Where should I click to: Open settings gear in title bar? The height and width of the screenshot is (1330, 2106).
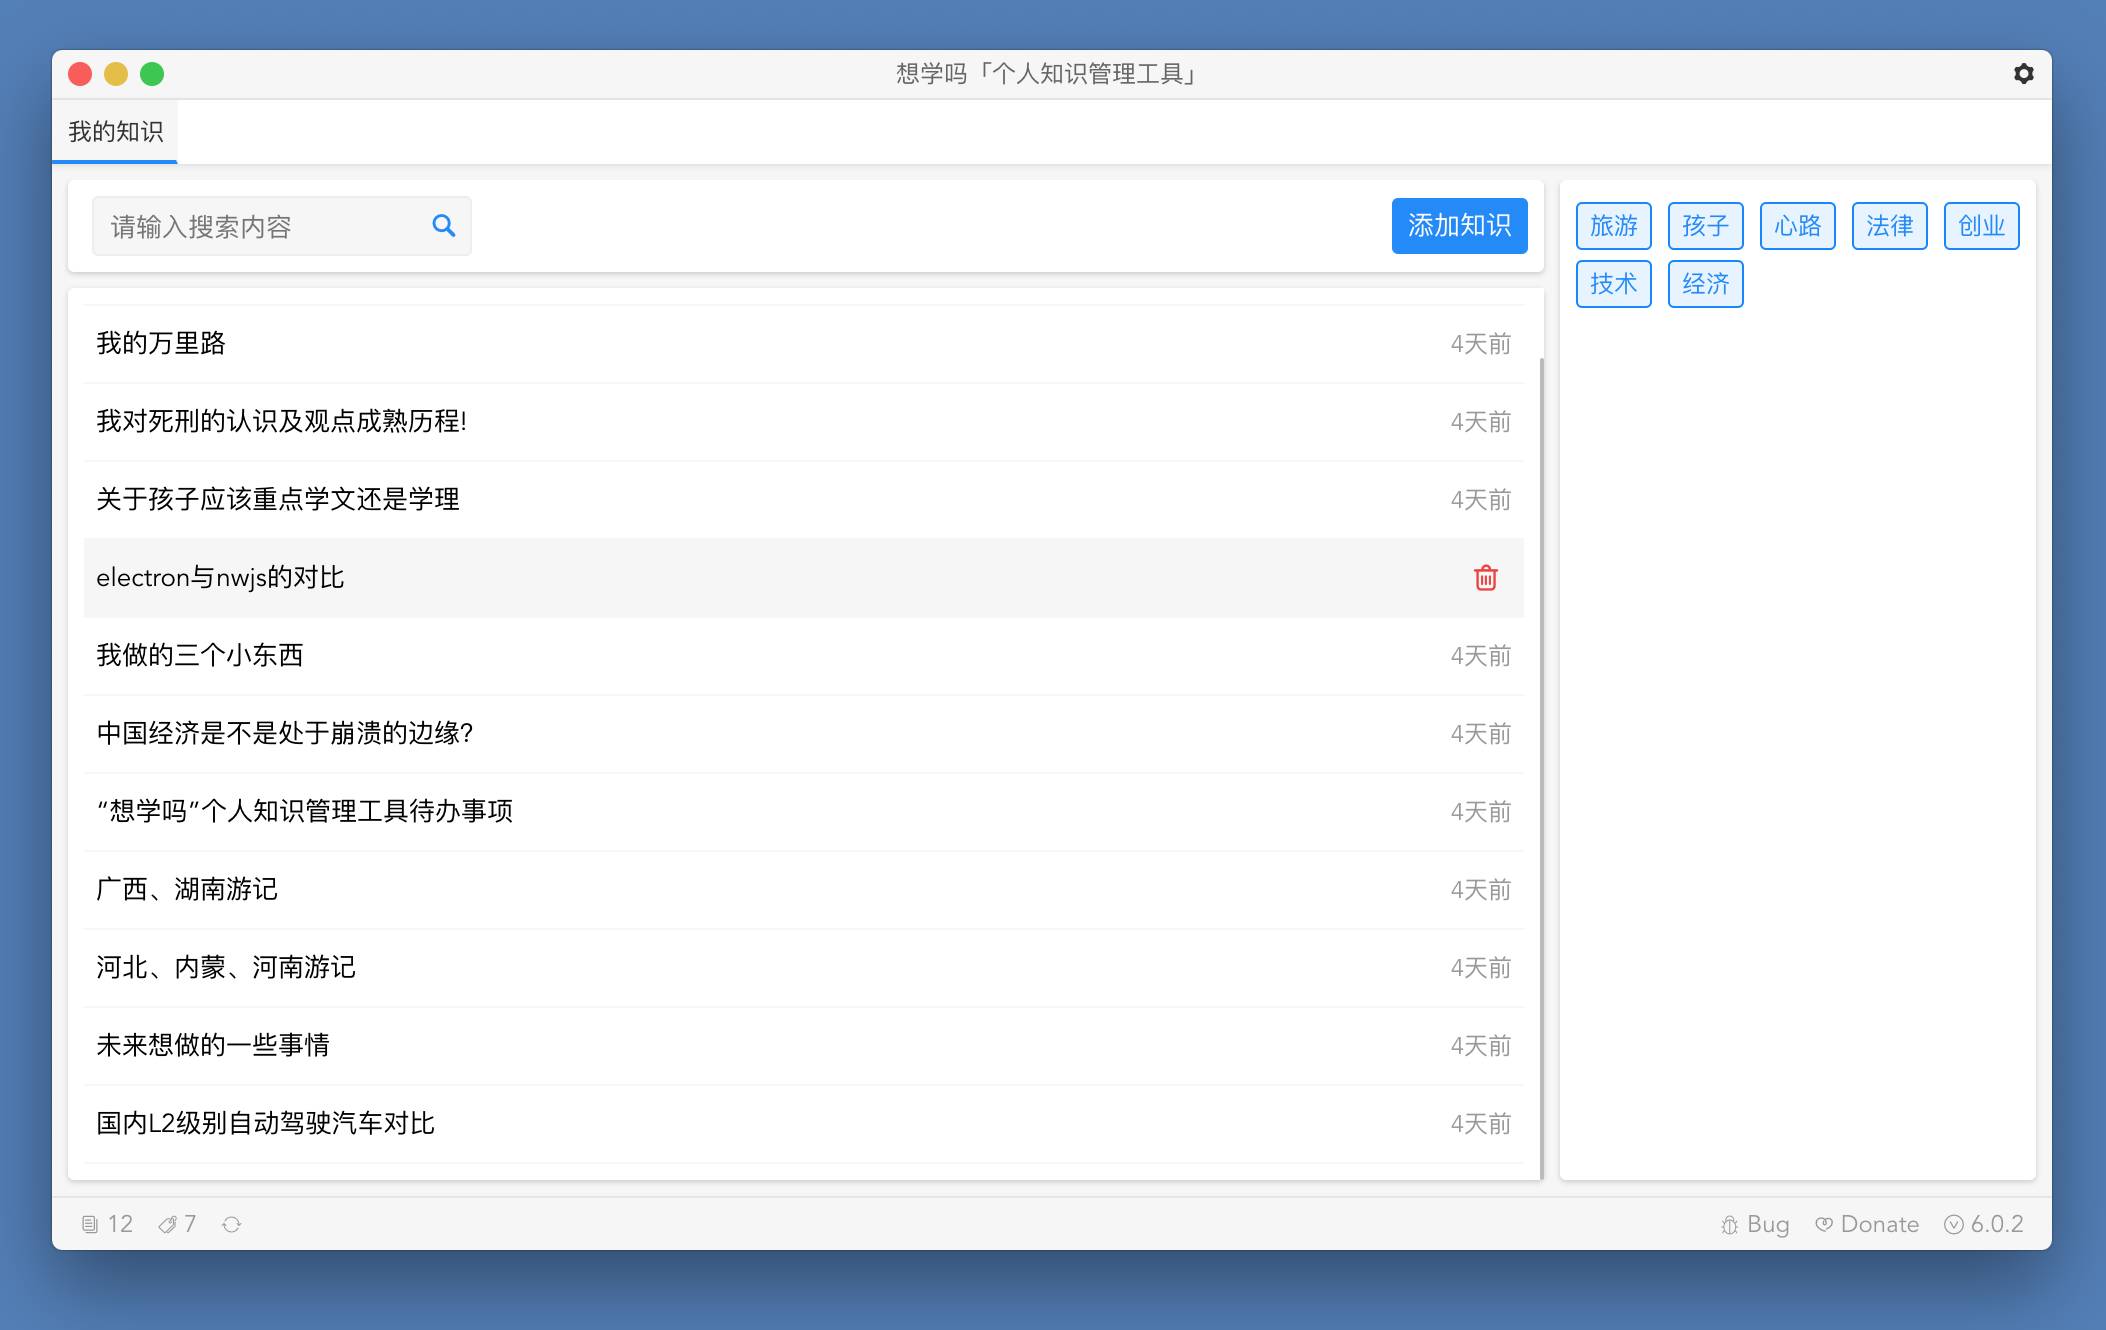tap(2023, 74)
